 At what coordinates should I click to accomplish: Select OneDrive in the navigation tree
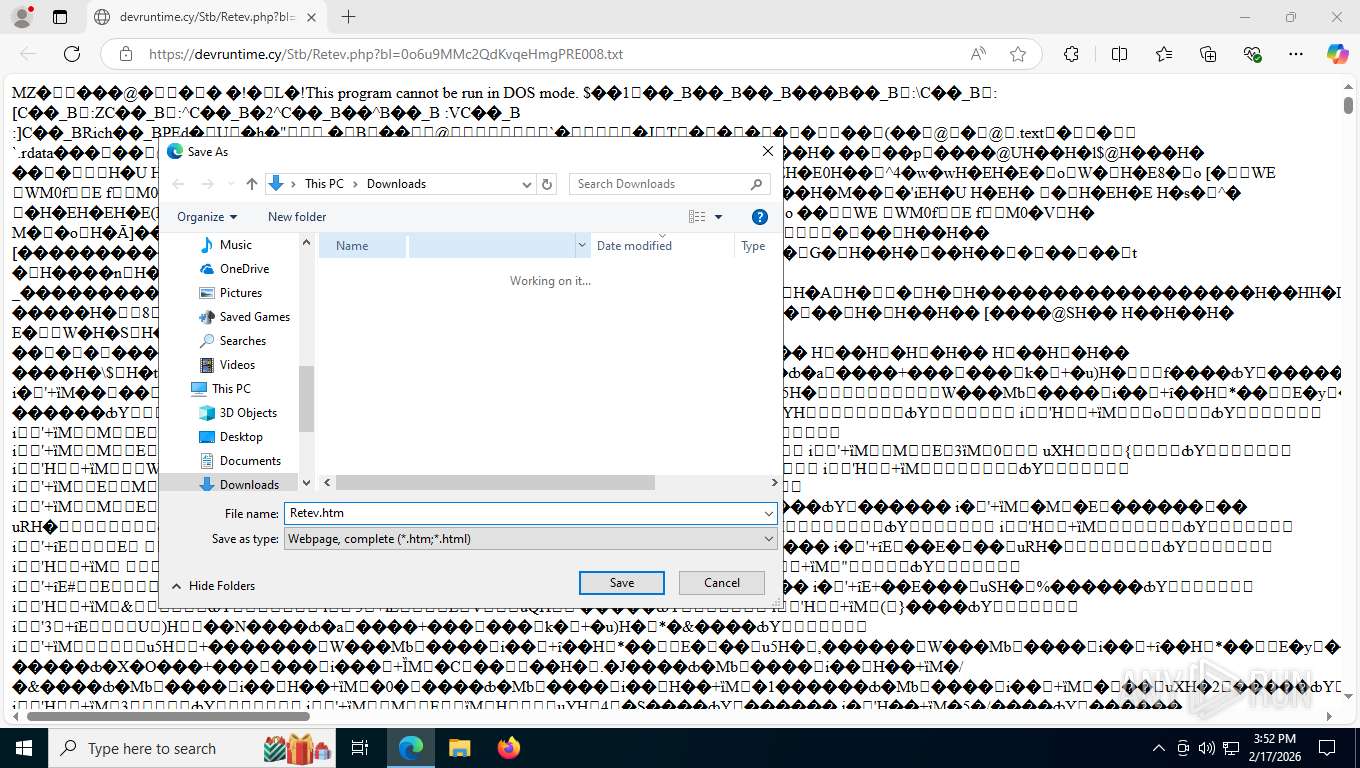(x=244, y=269)
